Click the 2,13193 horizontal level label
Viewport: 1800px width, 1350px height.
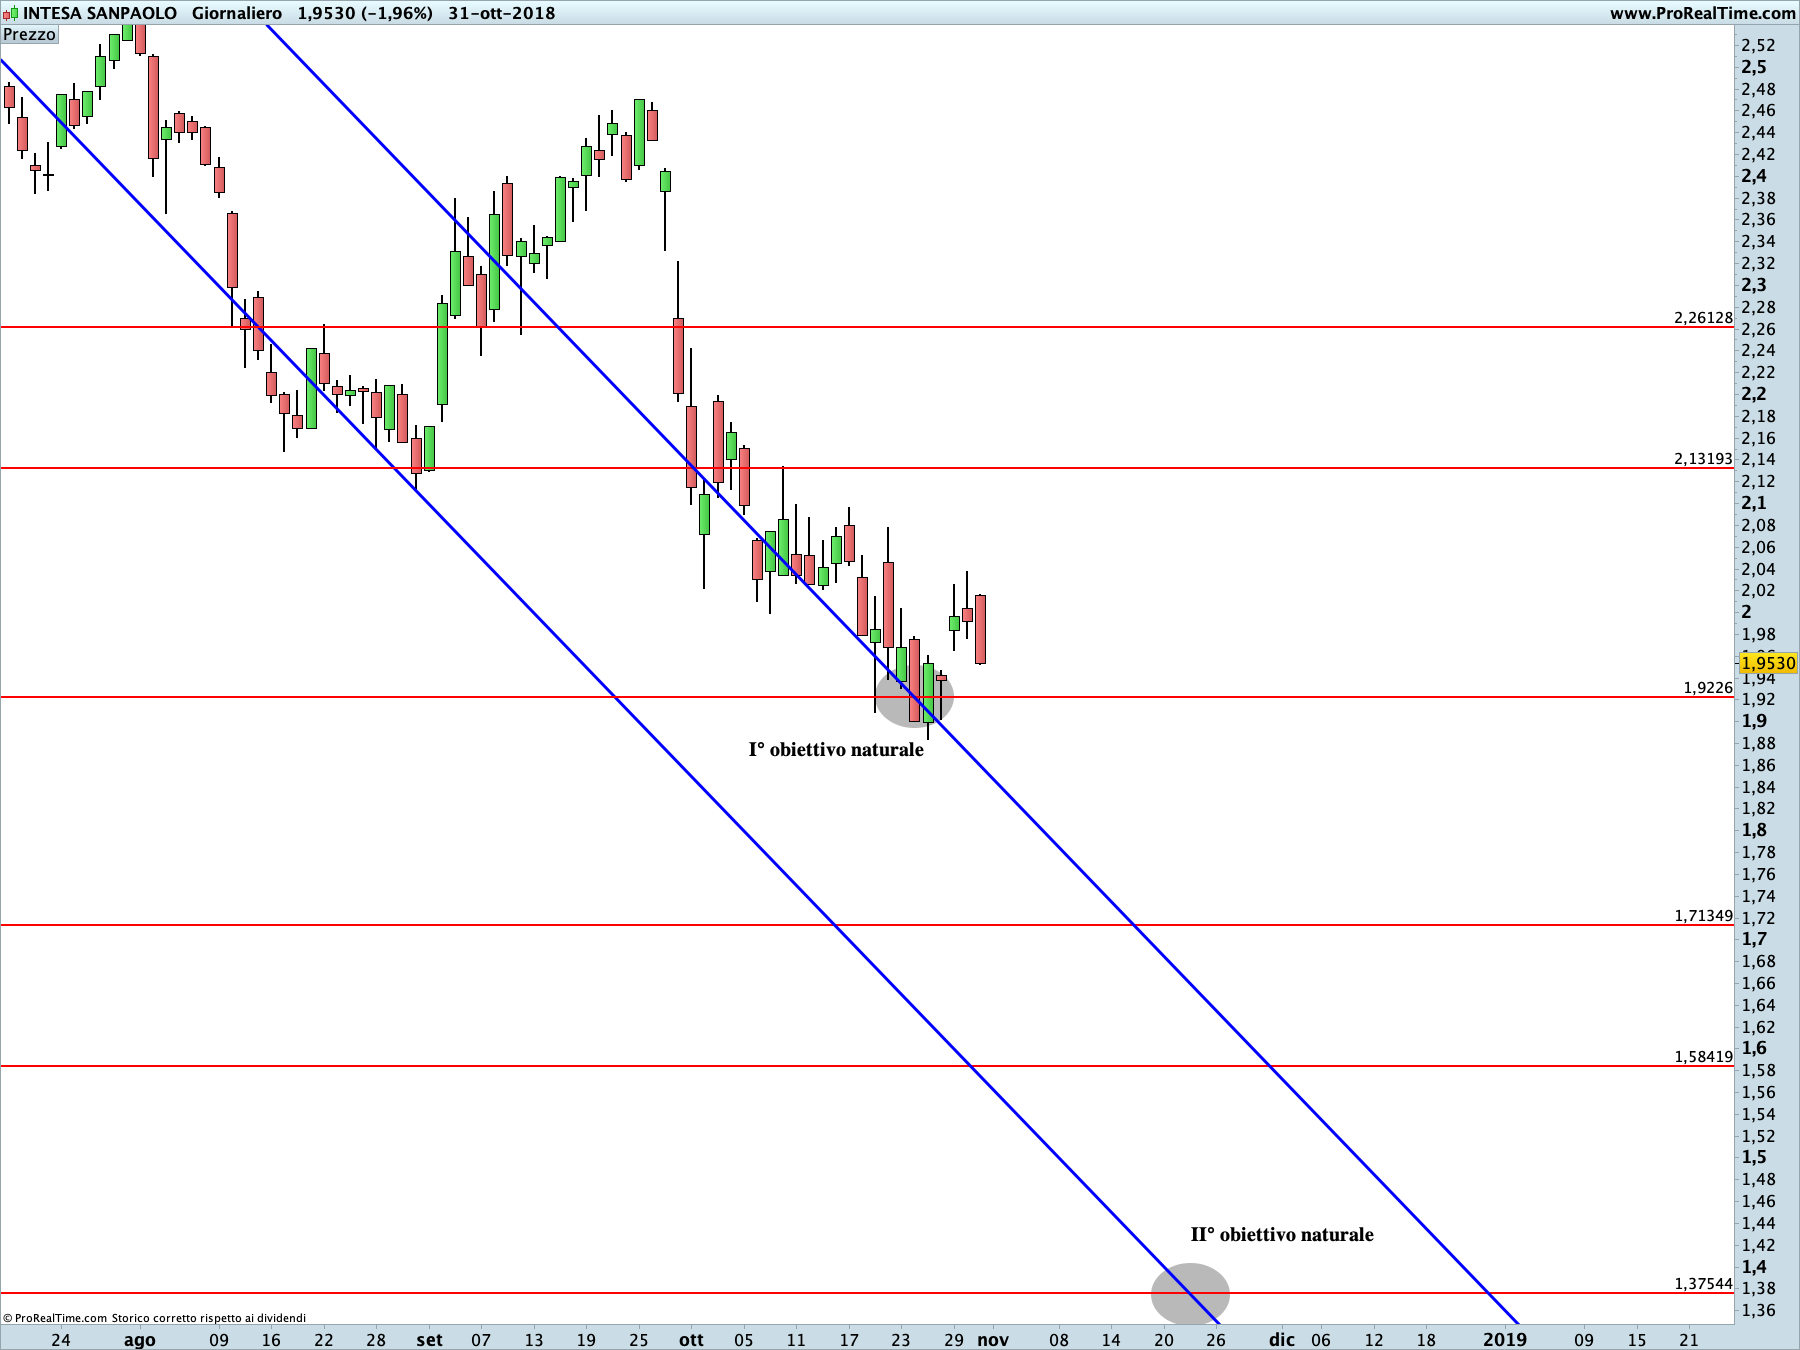tap(1703, 459)
